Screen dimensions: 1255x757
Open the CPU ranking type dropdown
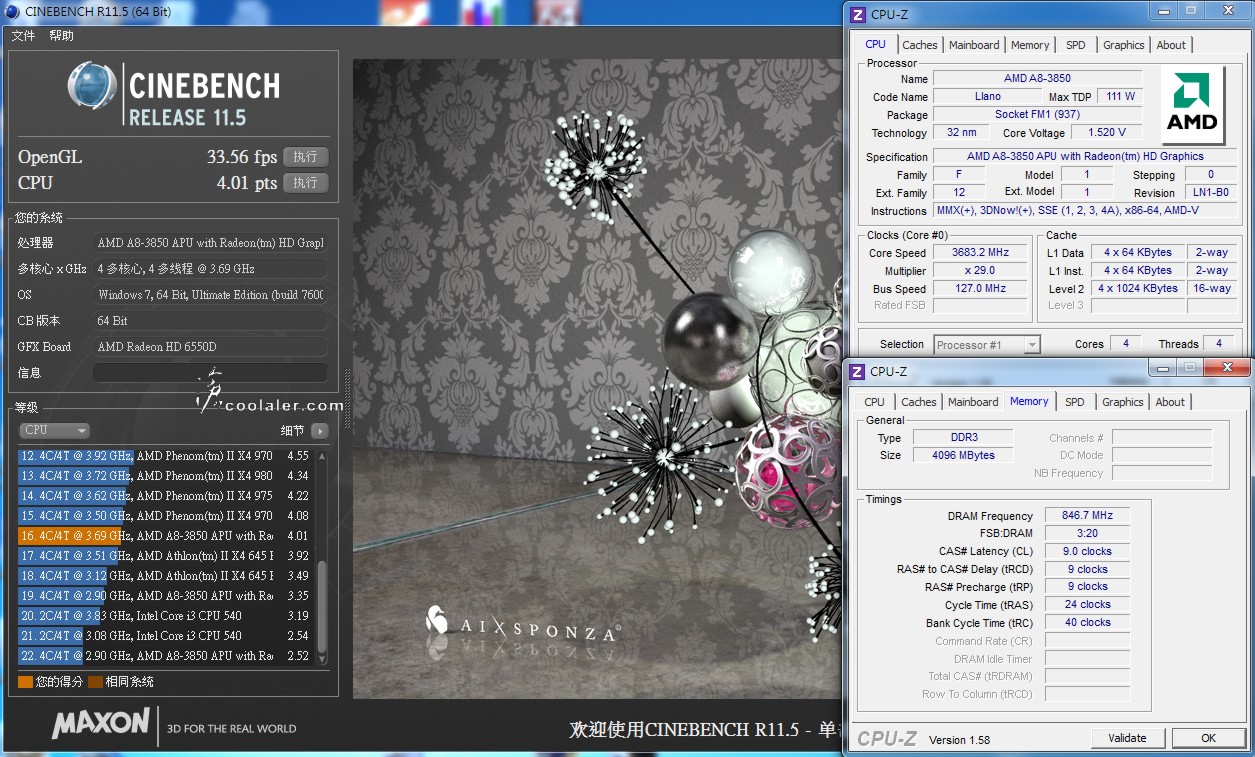(54, 430)
